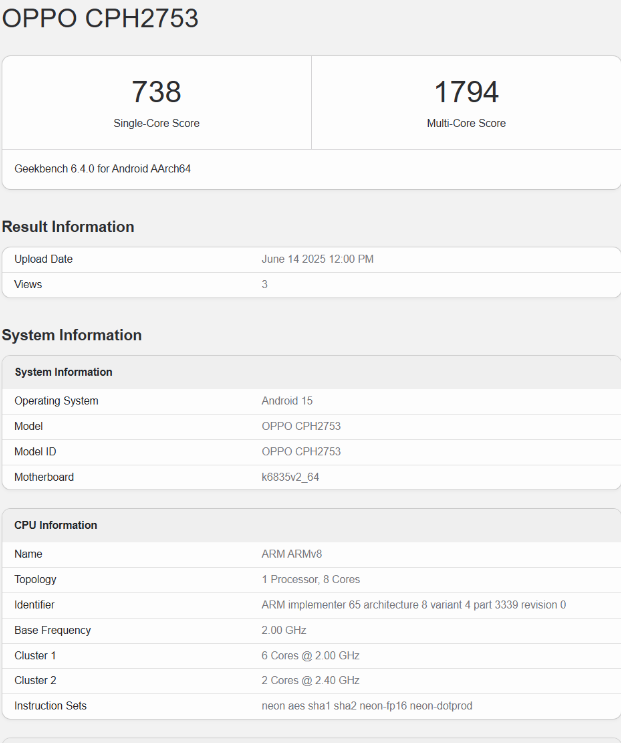Select the 1 Processor, 8 Cores value
Image resolution: width=621 pixels, height=743 pixels.
click(311, 580)
